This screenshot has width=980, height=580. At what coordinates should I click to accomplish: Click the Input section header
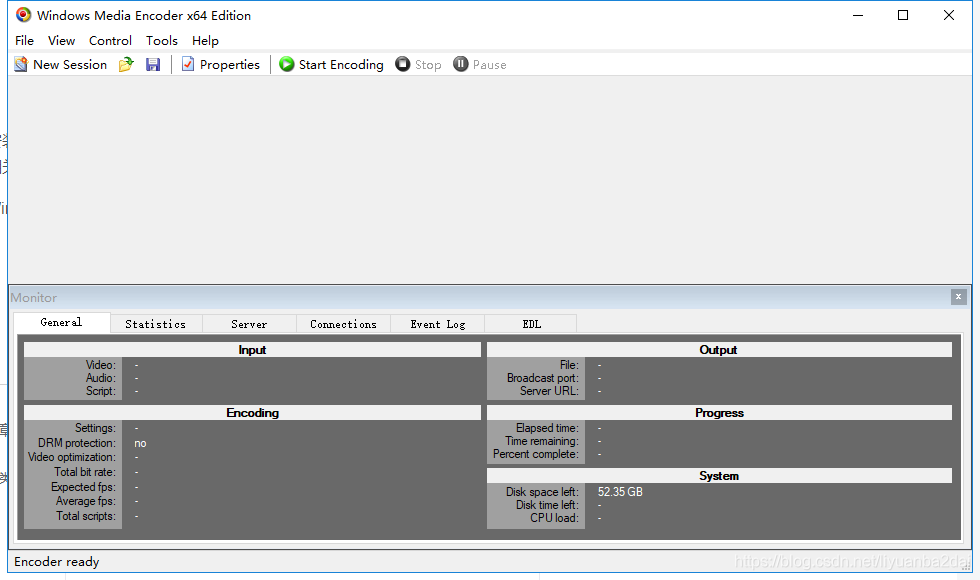point(252,349)
